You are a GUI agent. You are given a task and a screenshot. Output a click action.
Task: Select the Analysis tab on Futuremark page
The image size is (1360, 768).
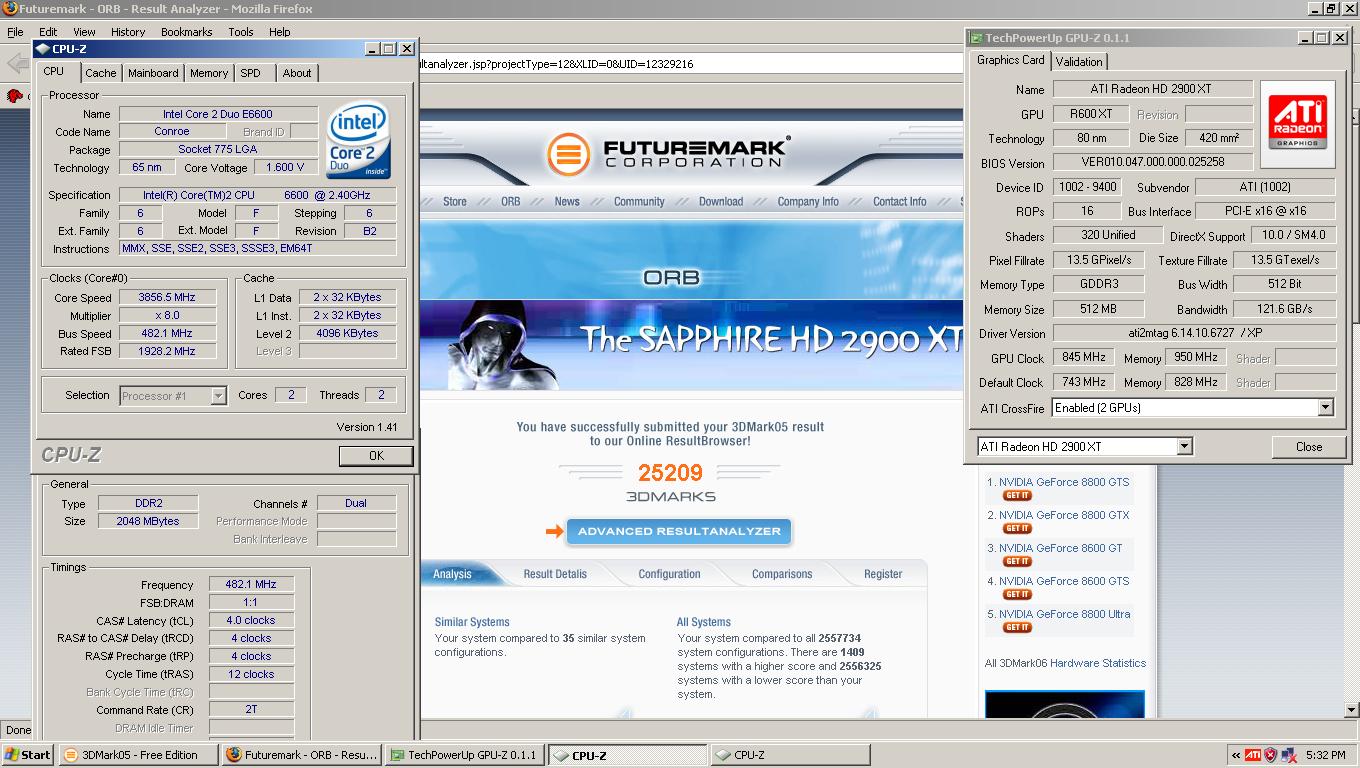pos(452,574)
